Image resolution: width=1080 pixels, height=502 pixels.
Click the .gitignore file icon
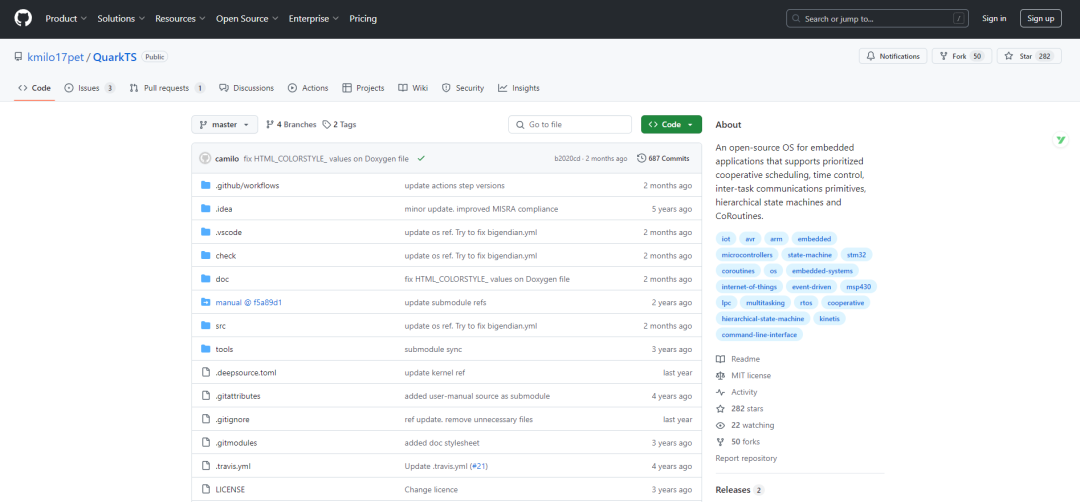pos(205,419)
